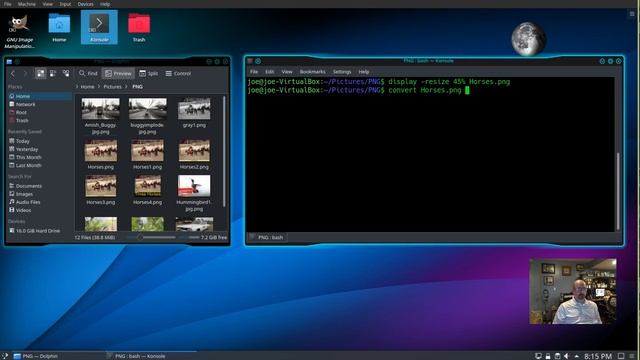The height and width of the screenshot is (360, 640).
Task: Click the volume icon in system tray
Action: [x=567, y=356]
